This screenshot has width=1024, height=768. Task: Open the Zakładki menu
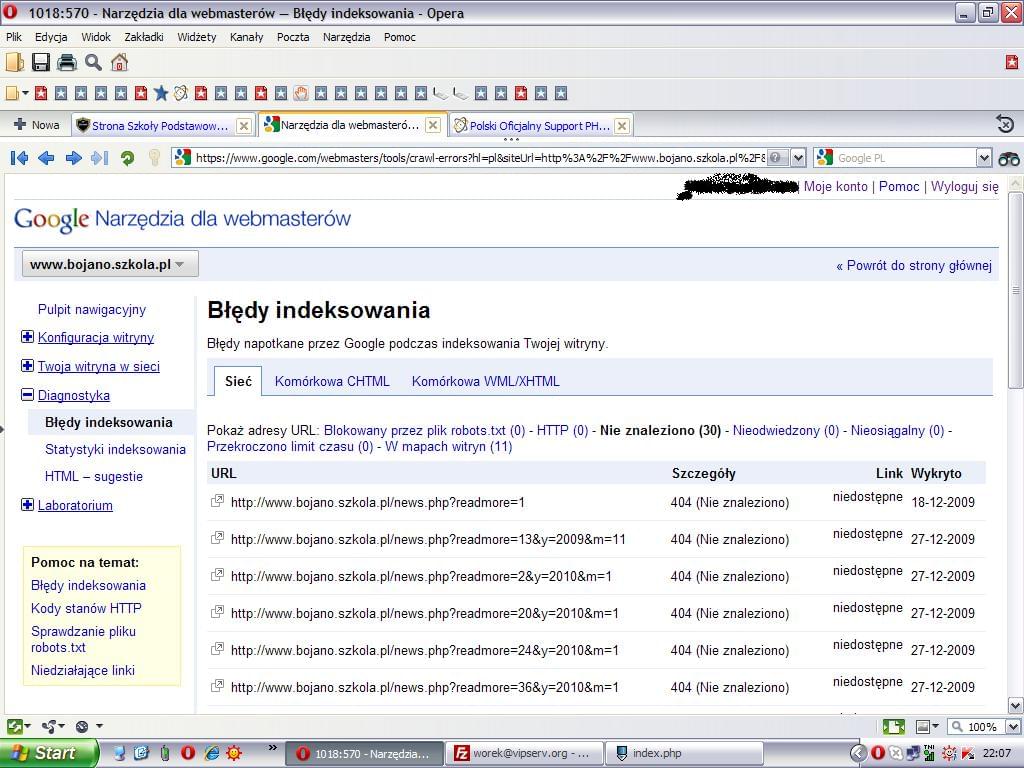coord(144,37)
